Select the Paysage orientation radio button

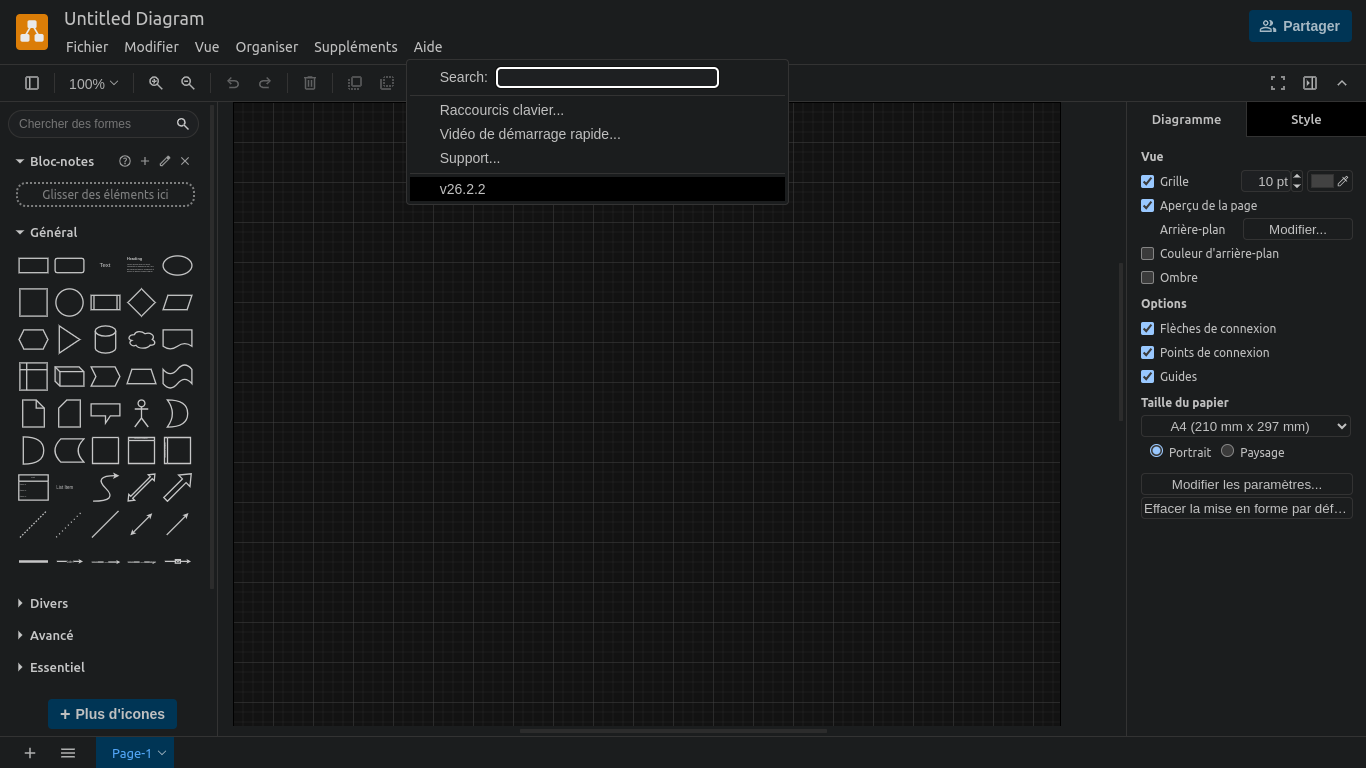[x=1228, y=451]
